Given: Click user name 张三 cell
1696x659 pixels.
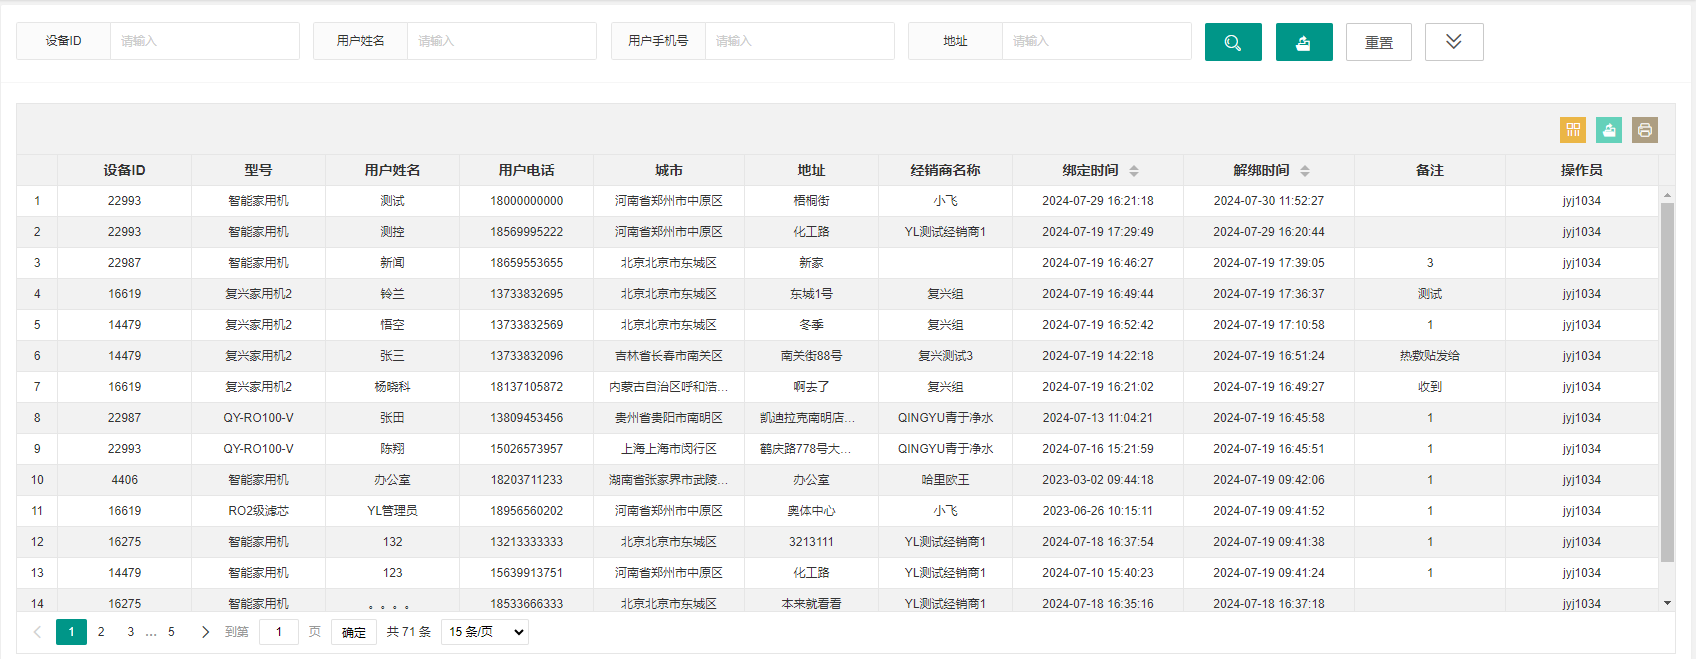Looking at the screenshot, I should 392,356.
